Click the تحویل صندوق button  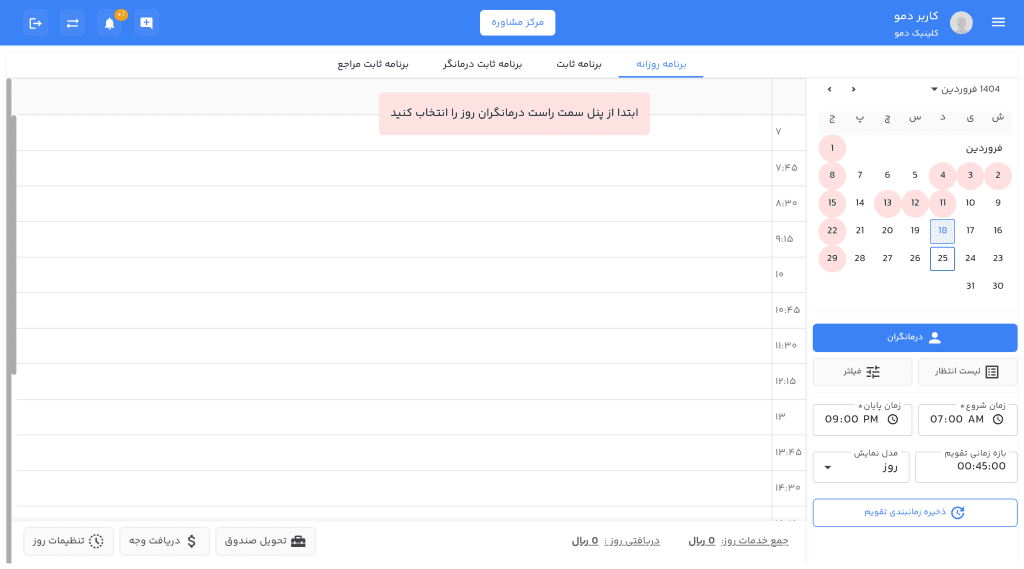(265, 541)
